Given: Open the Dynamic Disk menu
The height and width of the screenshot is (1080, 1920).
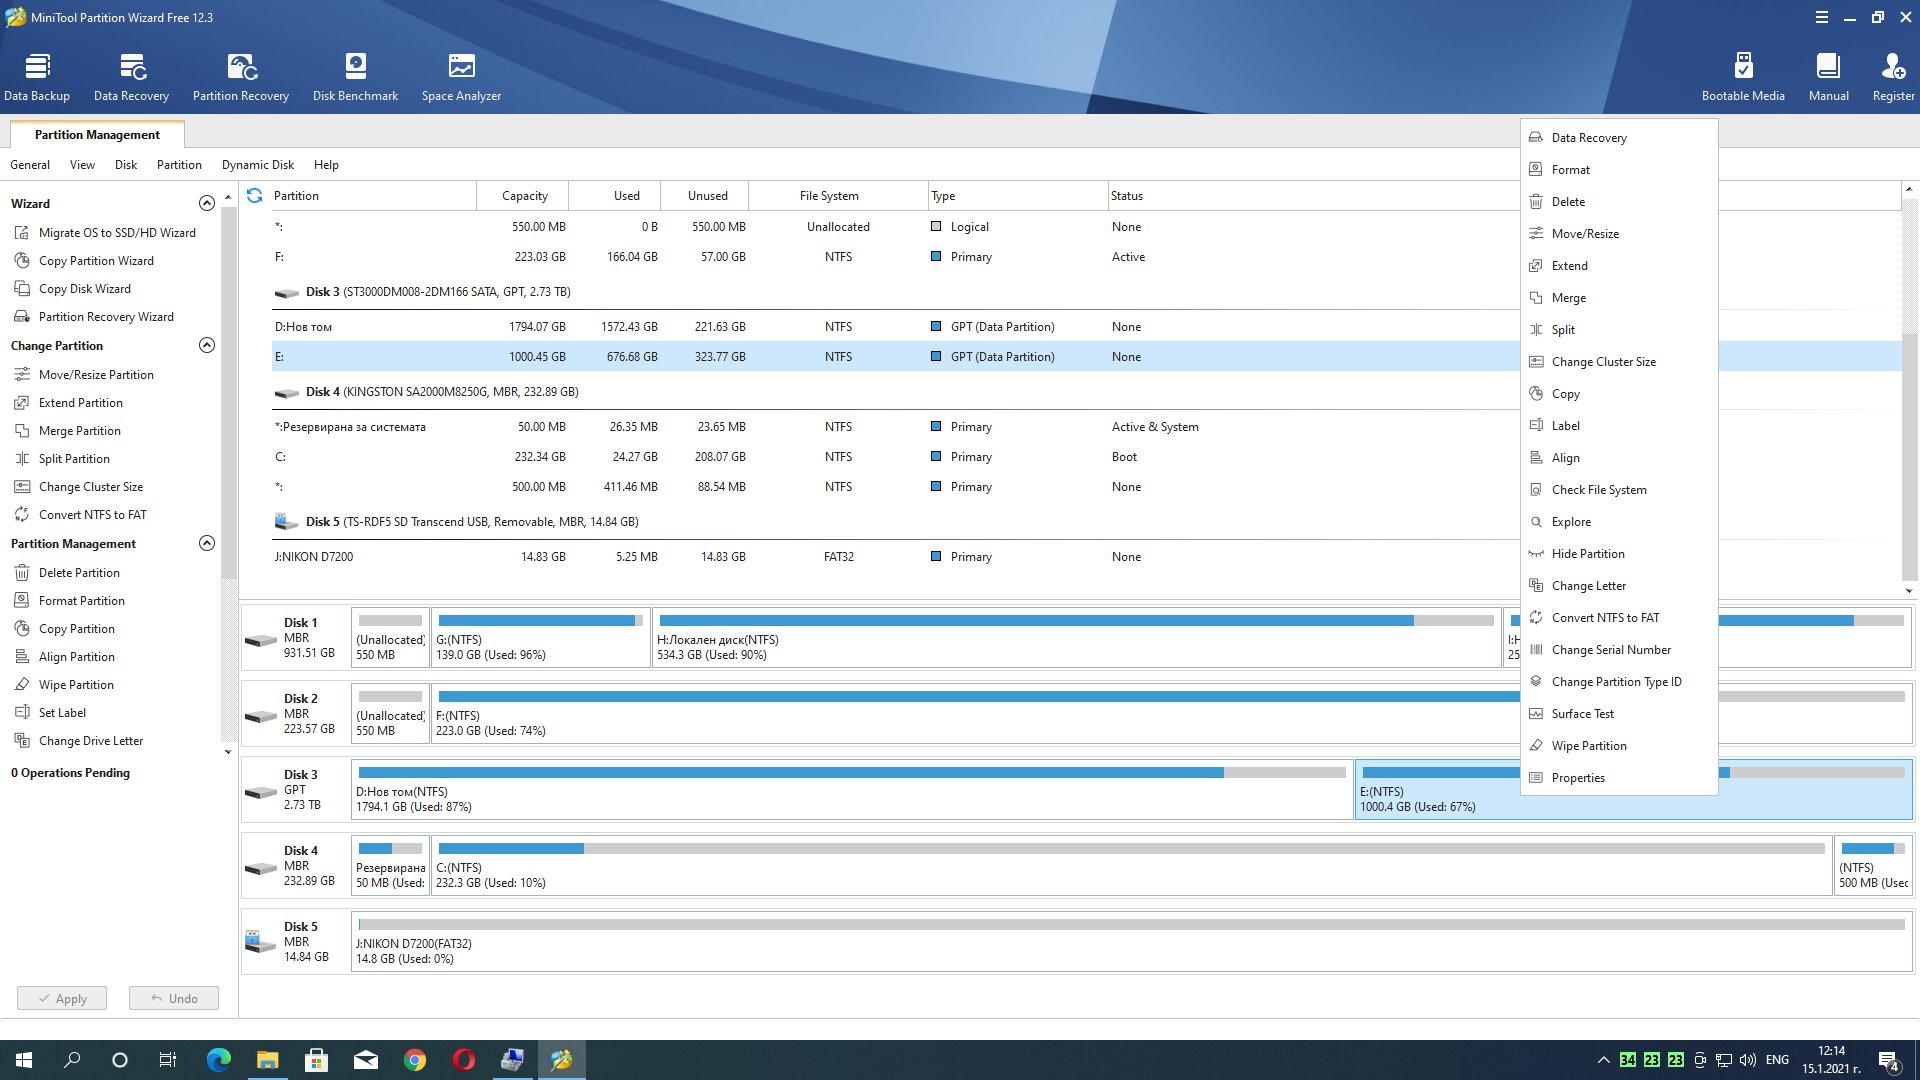Looking at the screenshot, I should [257, 165].
